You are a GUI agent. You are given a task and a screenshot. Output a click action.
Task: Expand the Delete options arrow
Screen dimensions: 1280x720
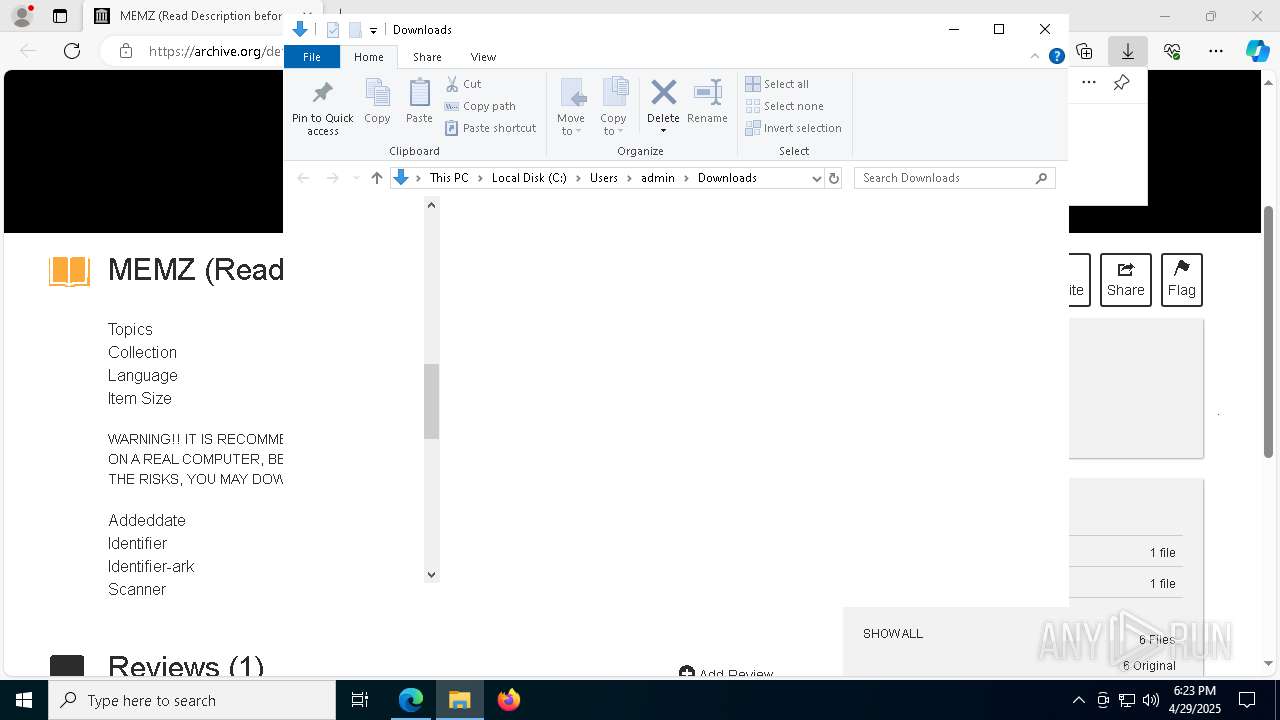pos(663,131)
